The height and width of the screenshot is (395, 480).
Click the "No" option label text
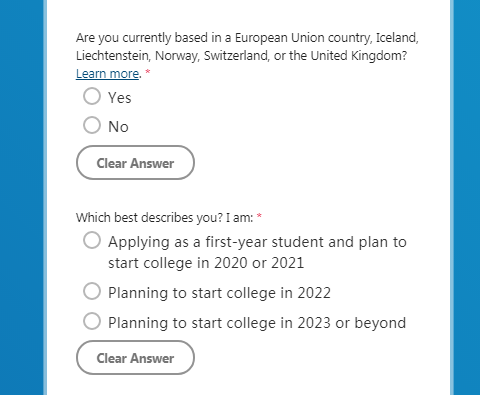(118, 127)
